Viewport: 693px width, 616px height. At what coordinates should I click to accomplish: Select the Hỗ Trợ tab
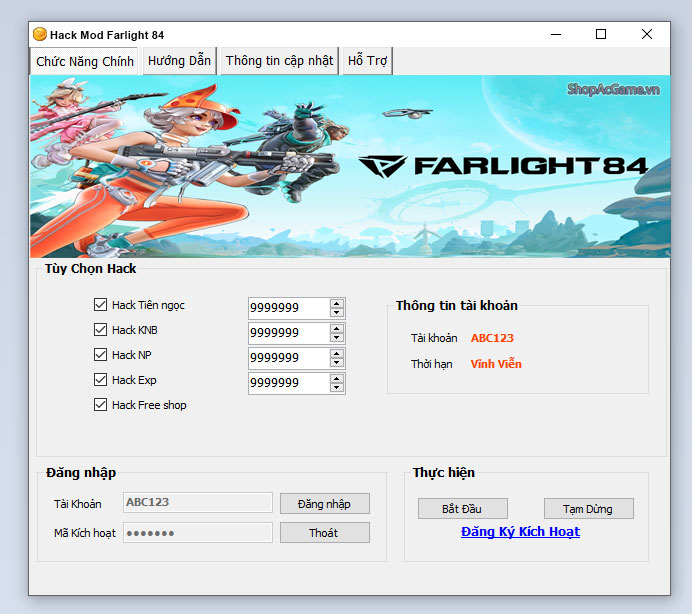[x=367, y=61]
